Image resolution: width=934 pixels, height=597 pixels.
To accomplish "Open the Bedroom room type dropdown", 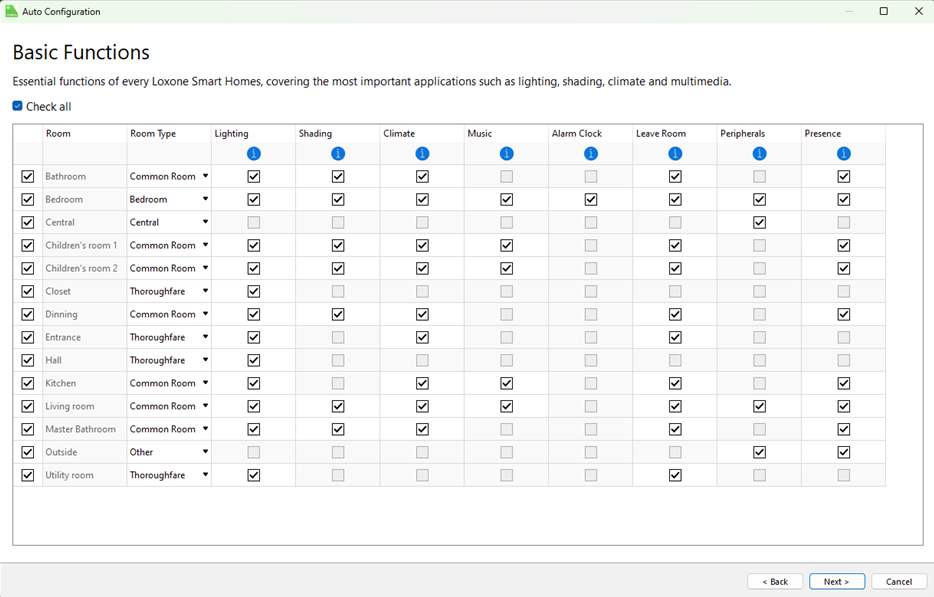I will (205, 199).
